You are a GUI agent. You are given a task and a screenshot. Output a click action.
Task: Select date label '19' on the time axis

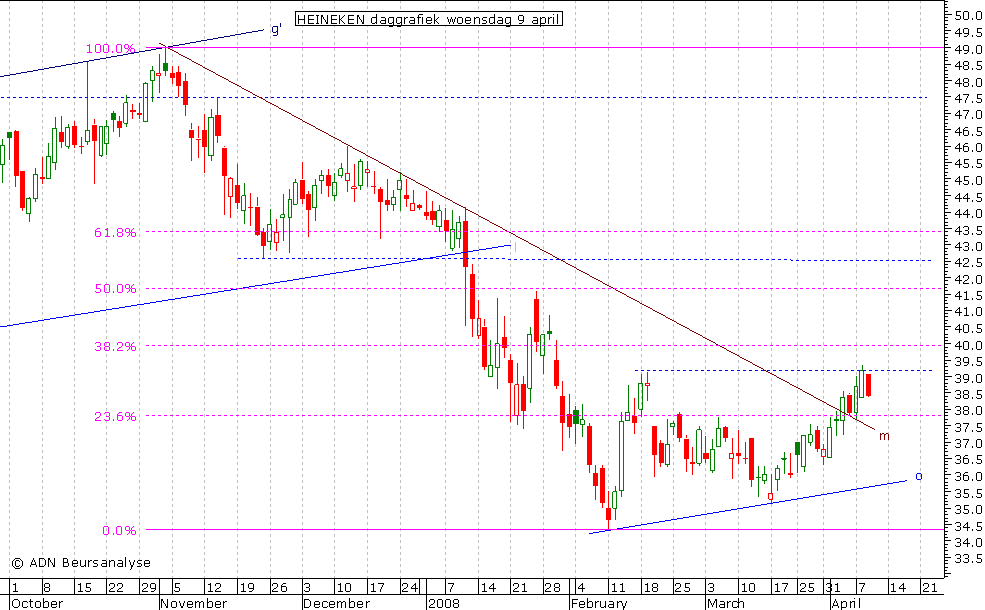click(x=246, y=587)
